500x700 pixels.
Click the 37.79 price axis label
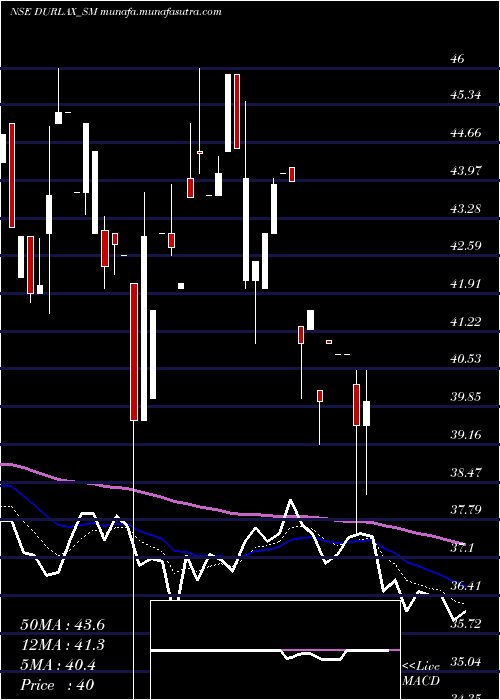point(466,510)
